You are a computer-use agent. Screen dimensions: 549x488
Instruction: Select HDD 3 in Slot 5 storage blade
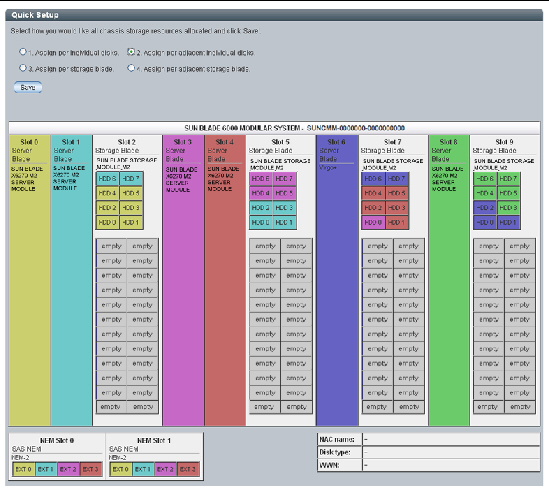pyautogui.click(x=284, y=208)
